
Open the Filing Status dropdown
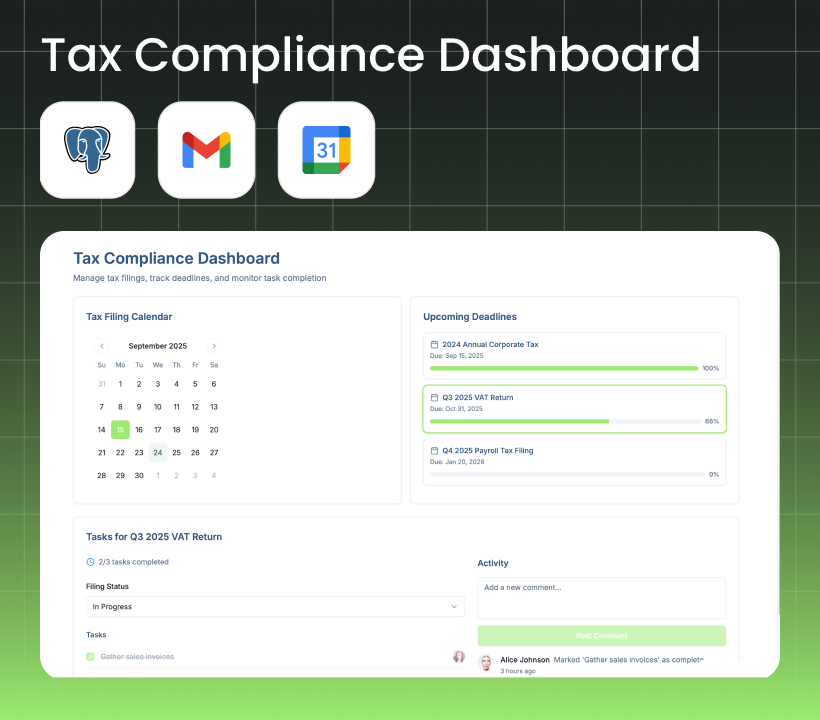[275, 607]
